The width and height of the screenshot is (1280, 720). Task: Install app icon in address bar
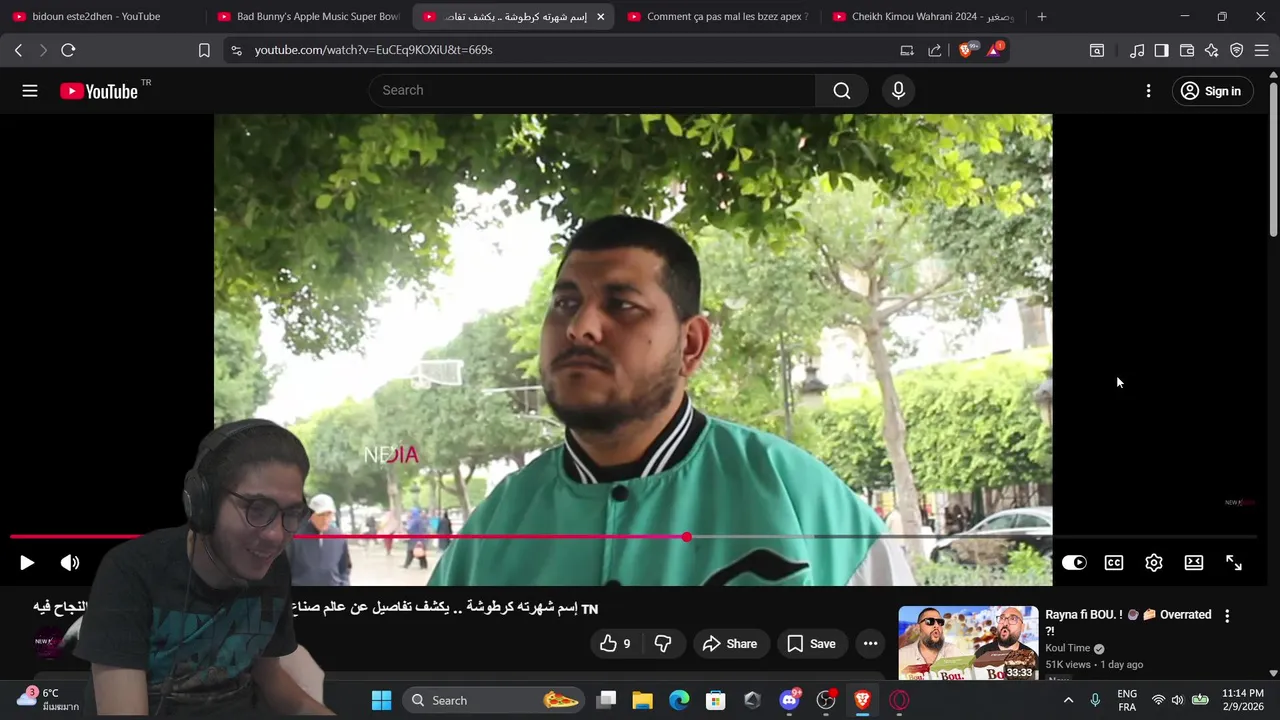tap(907, 50)
